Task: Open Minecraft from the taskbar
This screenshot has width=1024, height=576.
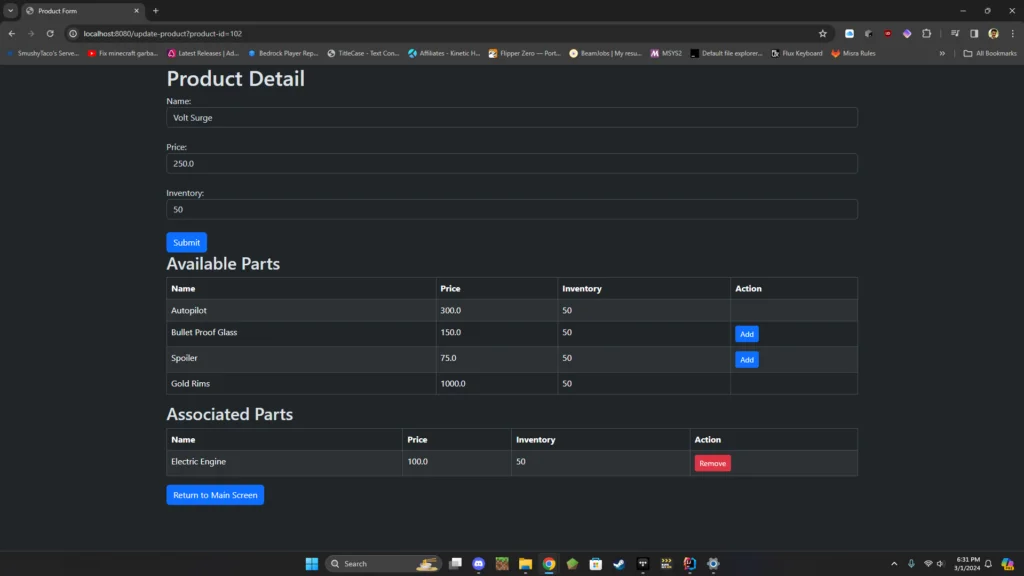Action: 502,564
